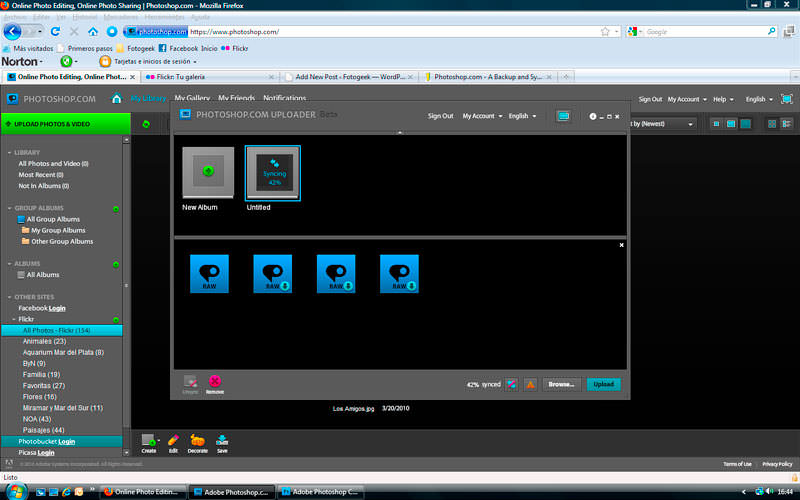Open the Create tool in bottom toolbar
Screen dimensions: 800x500
[x=149, y=443]
